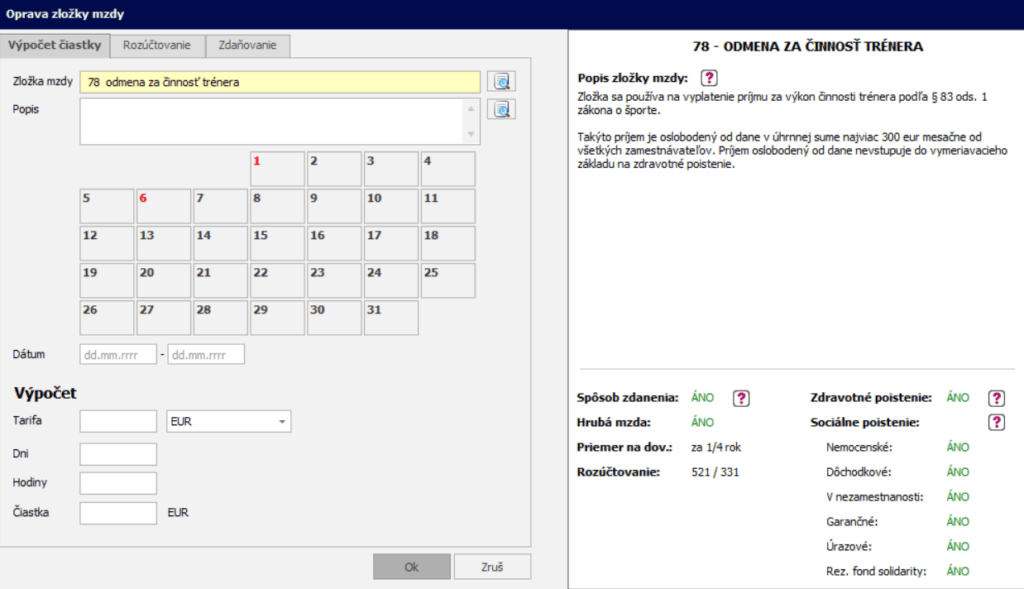Click the lookup icon beside the Popis field
The width and height of the screenshot is (1024, 589).
click(501, 109)
